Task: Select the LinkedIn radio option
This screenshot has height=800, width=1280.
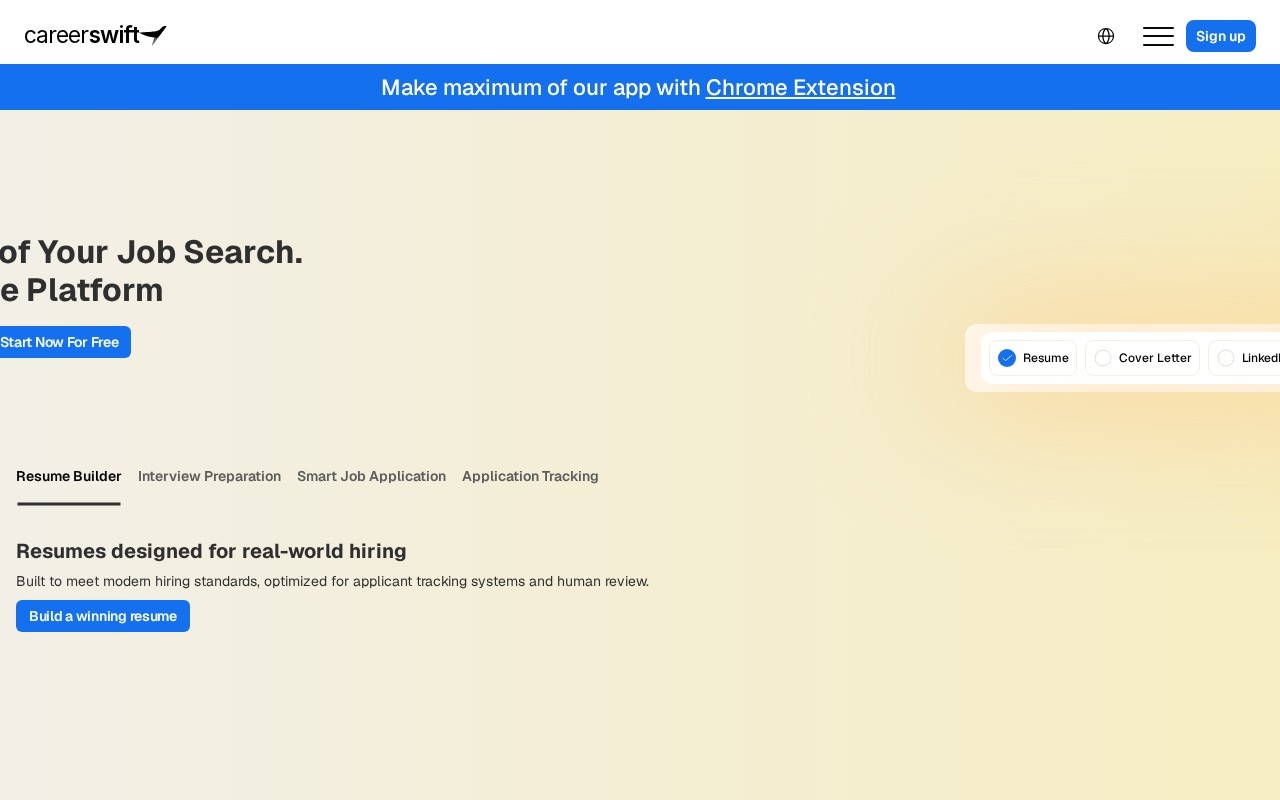Action: pyautogui.click(x=1245, y=358)
